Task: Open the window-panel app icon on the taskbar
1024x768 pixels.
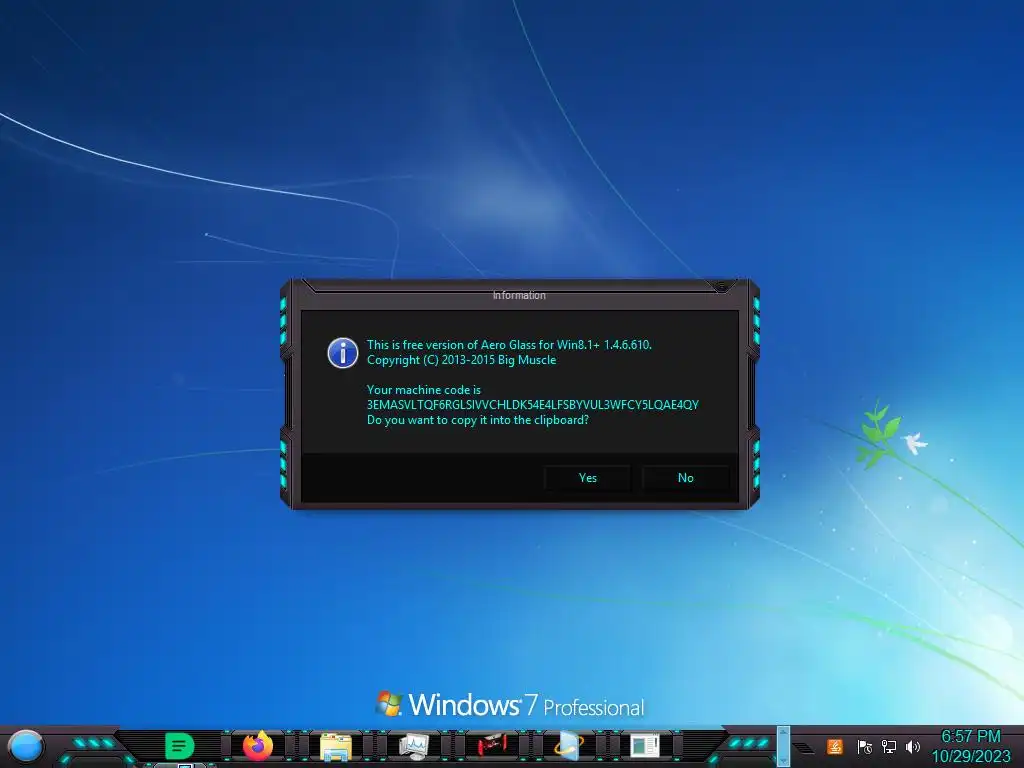Action: tap(645, 746)
